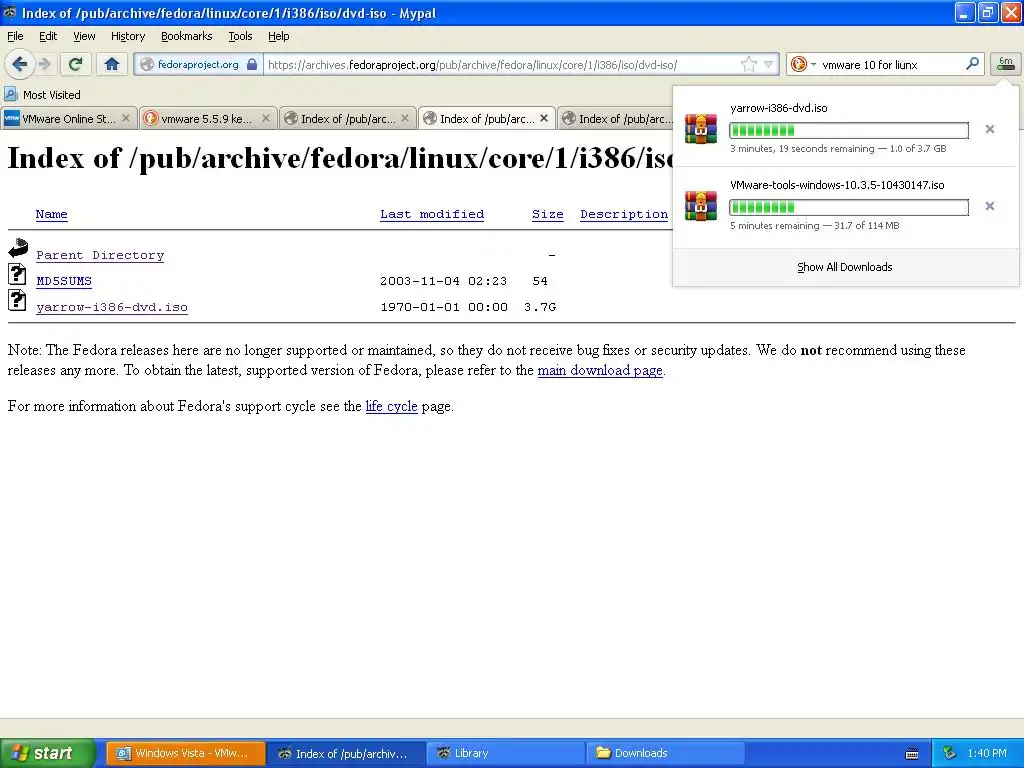Click the Parent Directory back-arrow icon
The image size is (1024, 768).
18,248
